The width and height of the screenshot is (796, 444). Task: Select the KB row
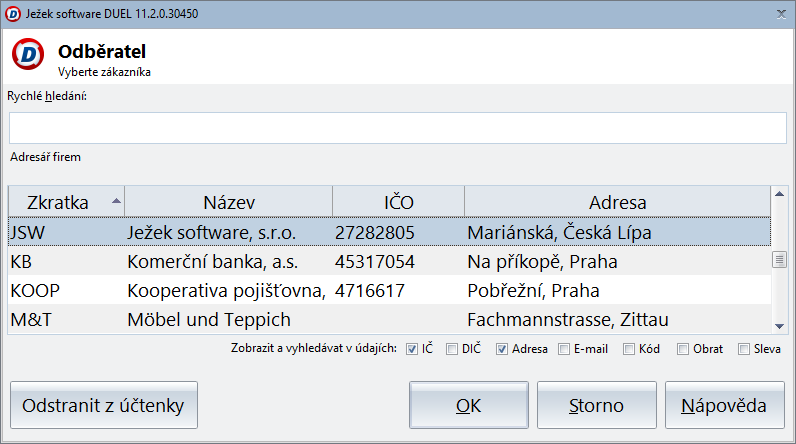[389, 261]
